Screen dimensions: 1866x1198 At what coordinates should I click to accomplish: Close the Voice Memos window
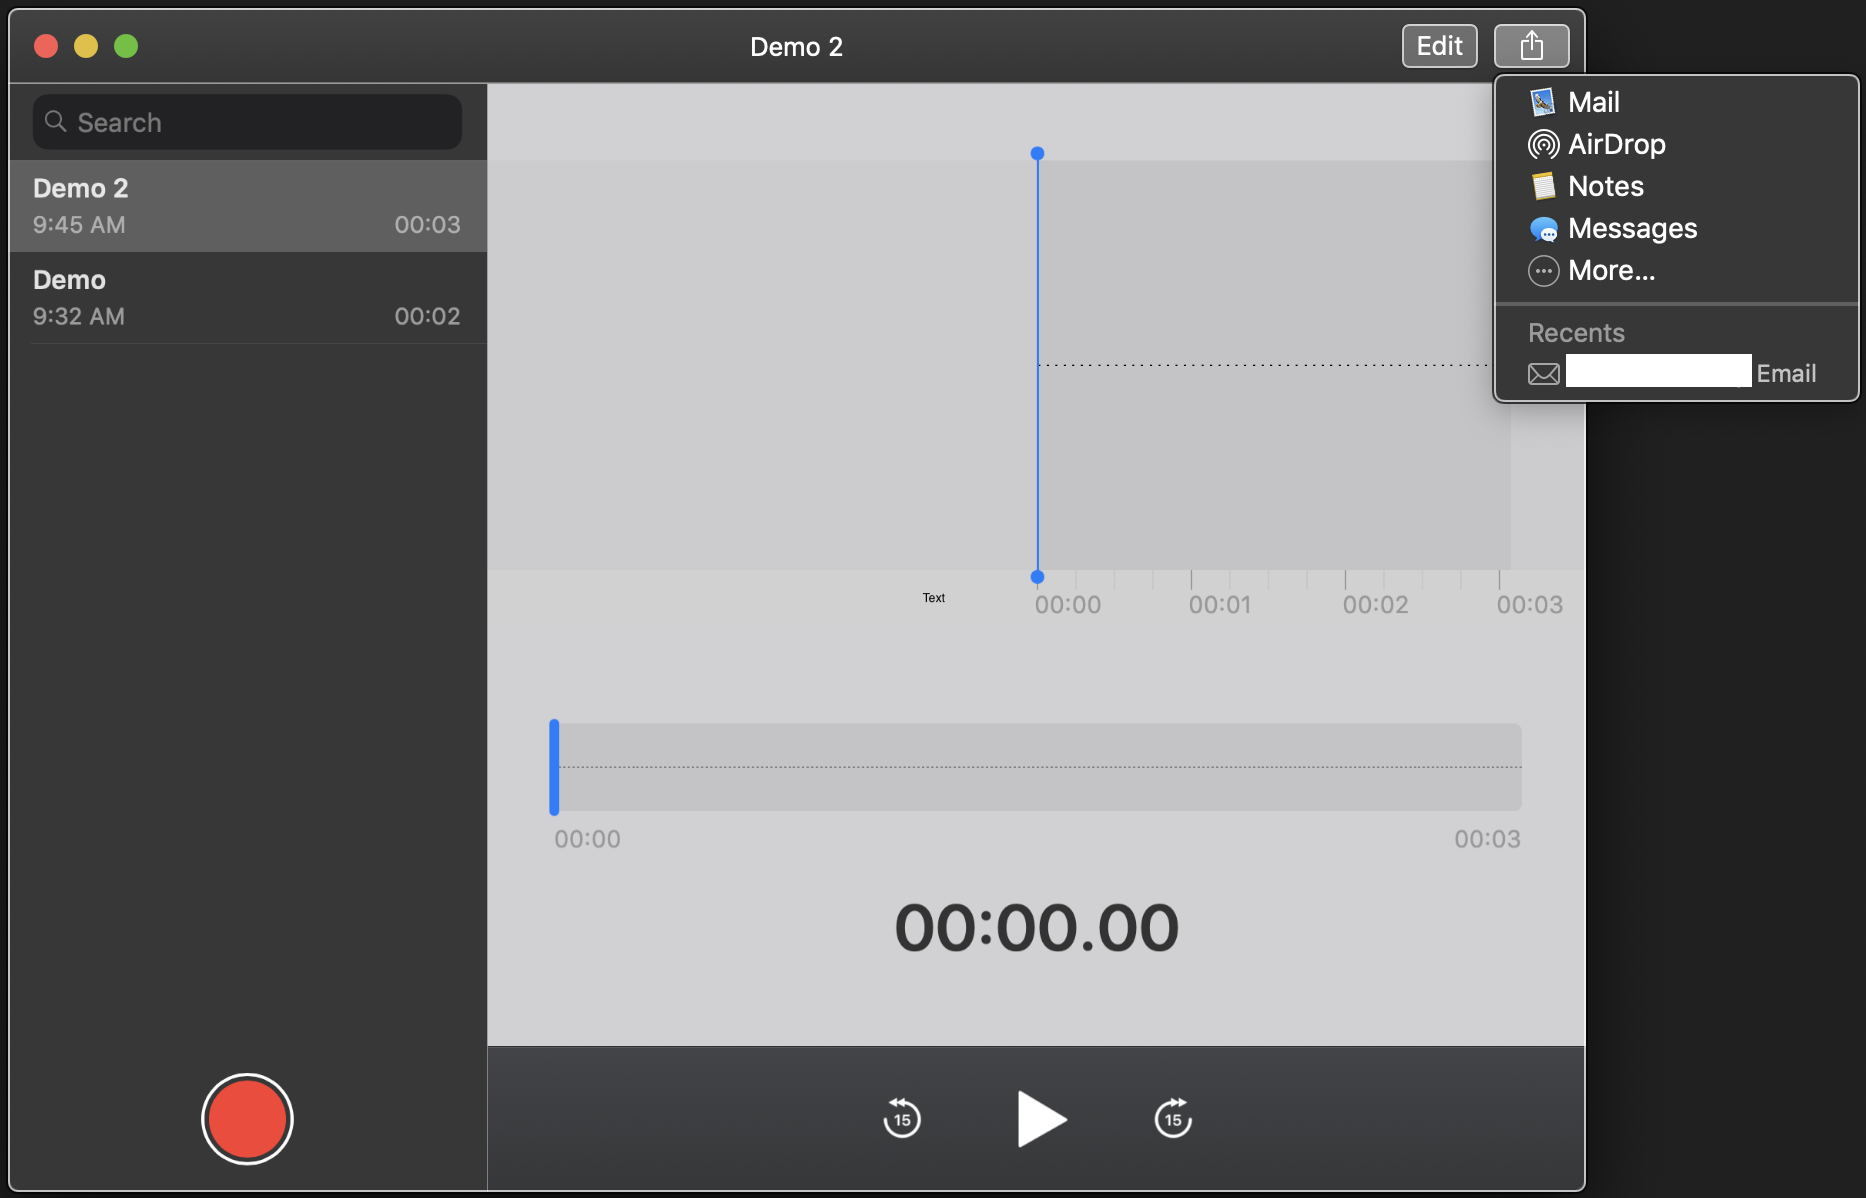(46, 46)
